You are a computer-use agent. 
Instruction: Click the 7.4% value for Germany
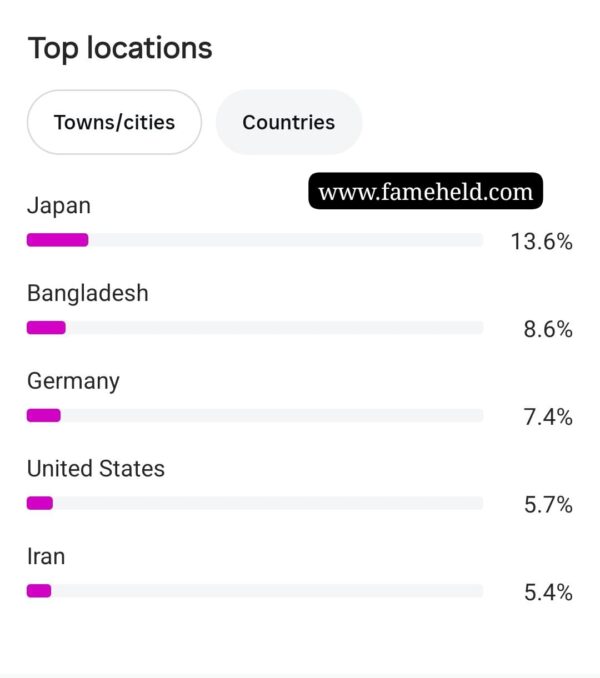point(548,417)
